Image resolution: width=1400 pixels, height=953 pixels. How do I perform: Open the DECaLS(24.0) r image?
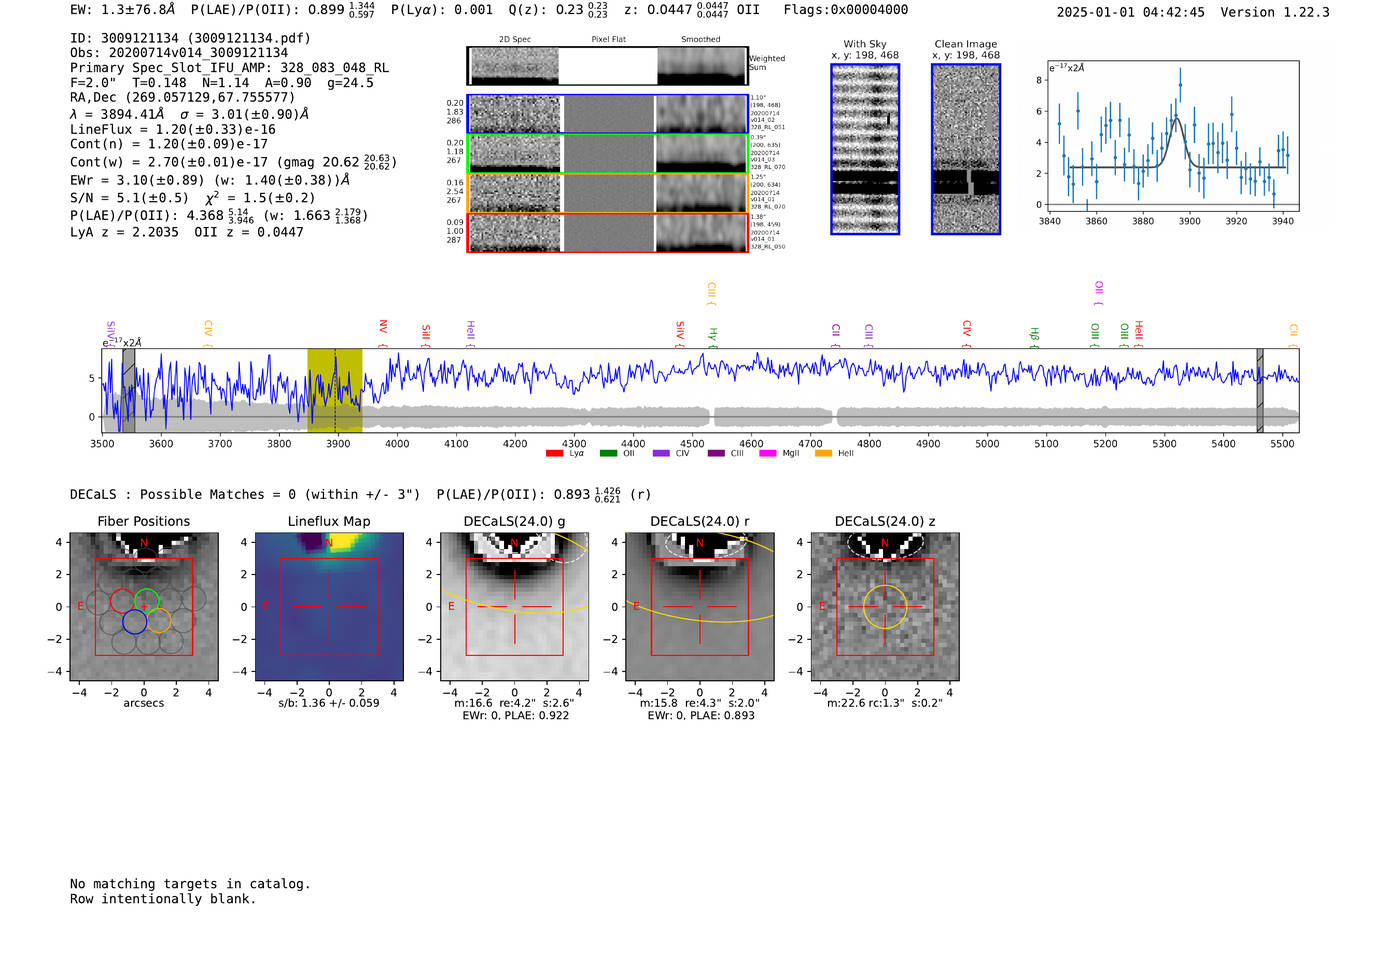click(x=700, y=606)
